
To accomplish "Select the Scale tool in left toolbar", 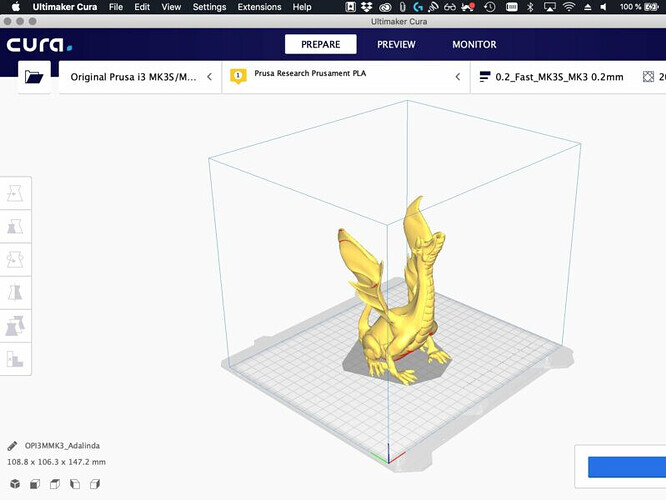I will [x=15, y=226].
